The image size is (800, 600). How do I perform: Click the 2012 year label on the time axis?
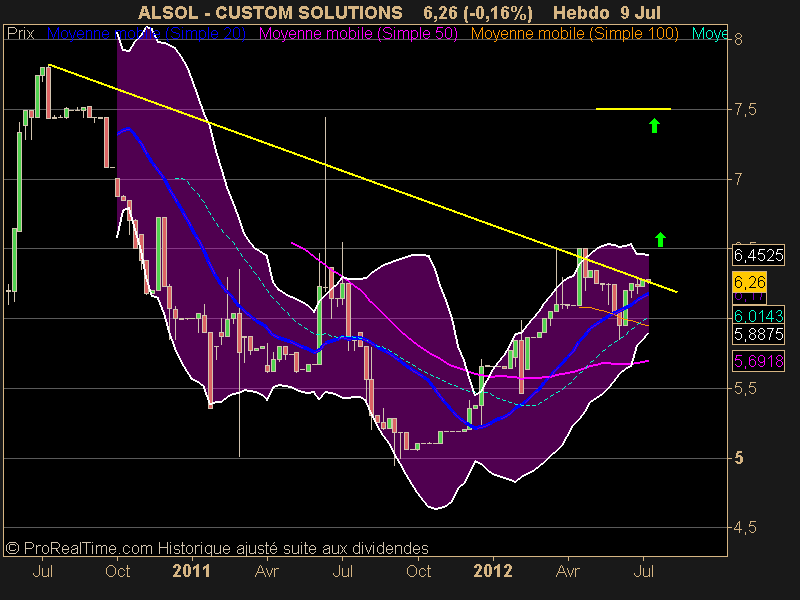click(493, 570)
